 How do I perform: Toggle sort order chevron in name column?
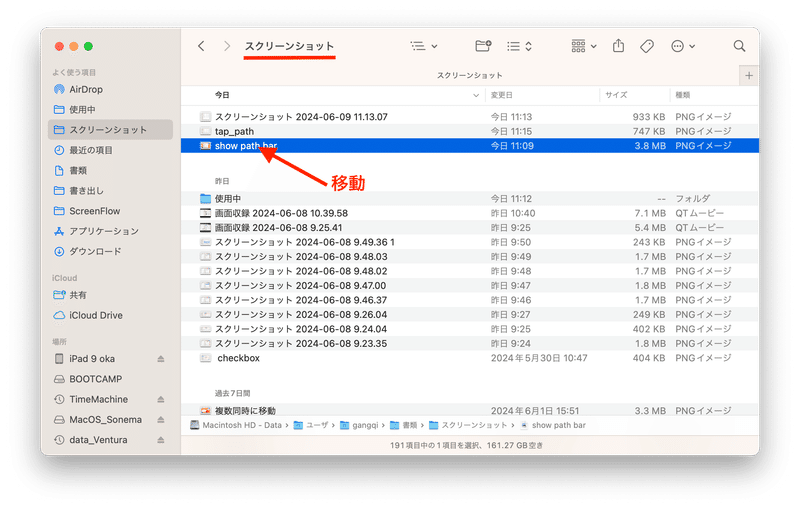tap(476, 95)
